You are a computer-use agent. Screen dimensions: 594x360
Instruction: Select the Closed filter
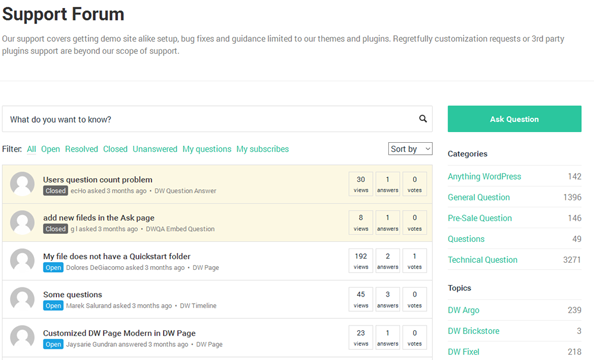coord(115,149)
